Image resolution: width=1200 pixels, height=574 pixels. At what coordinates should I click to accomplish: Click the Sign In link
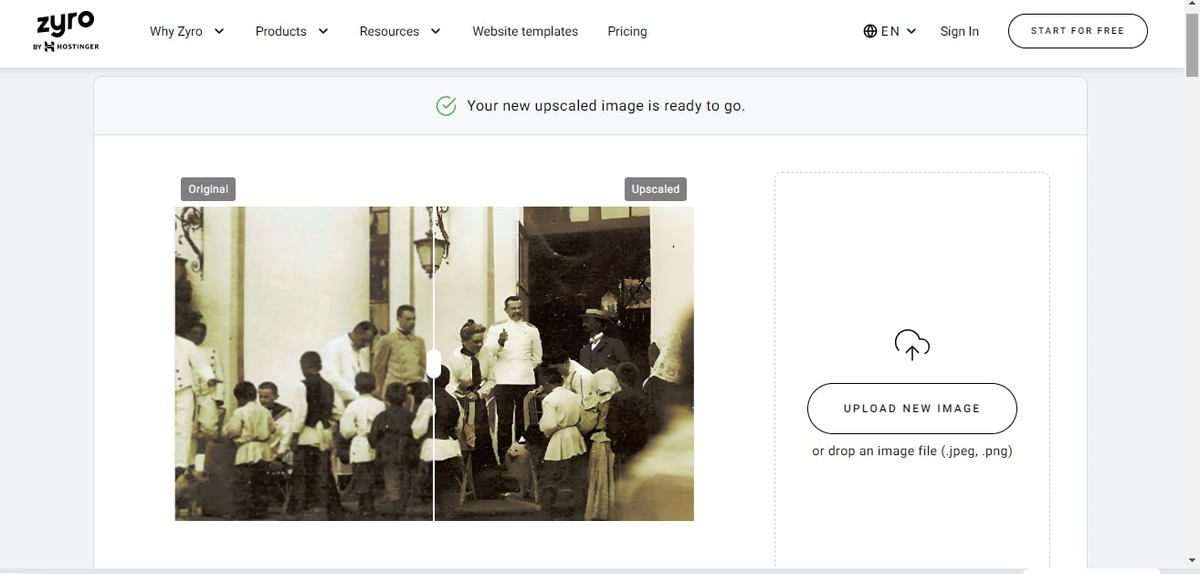[x=959, y=31]
